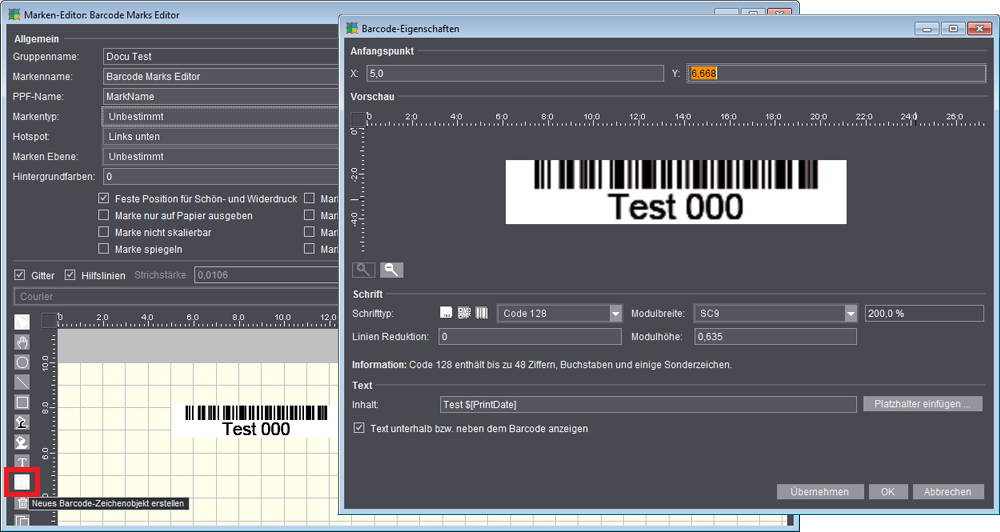Image resolution: width=1000 pixels, height=532 pixels.
Task: Toggle cut-off checkbox right of Feste Position
Action: pos(309,198)
